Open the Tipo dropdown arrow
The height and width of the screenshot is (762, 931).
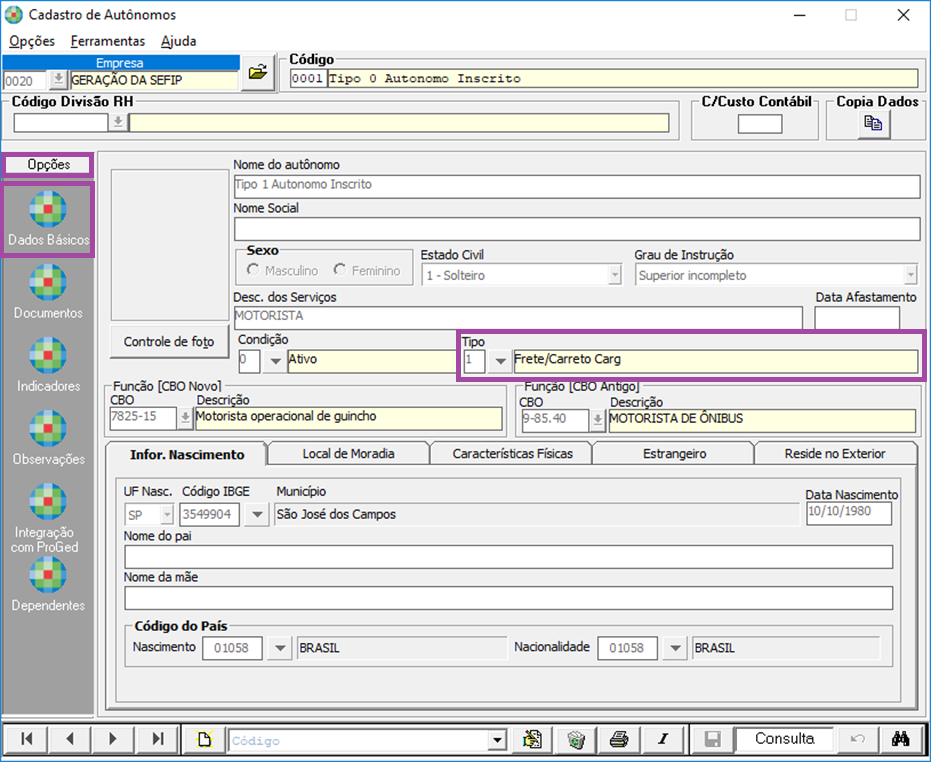click(501, 361)
